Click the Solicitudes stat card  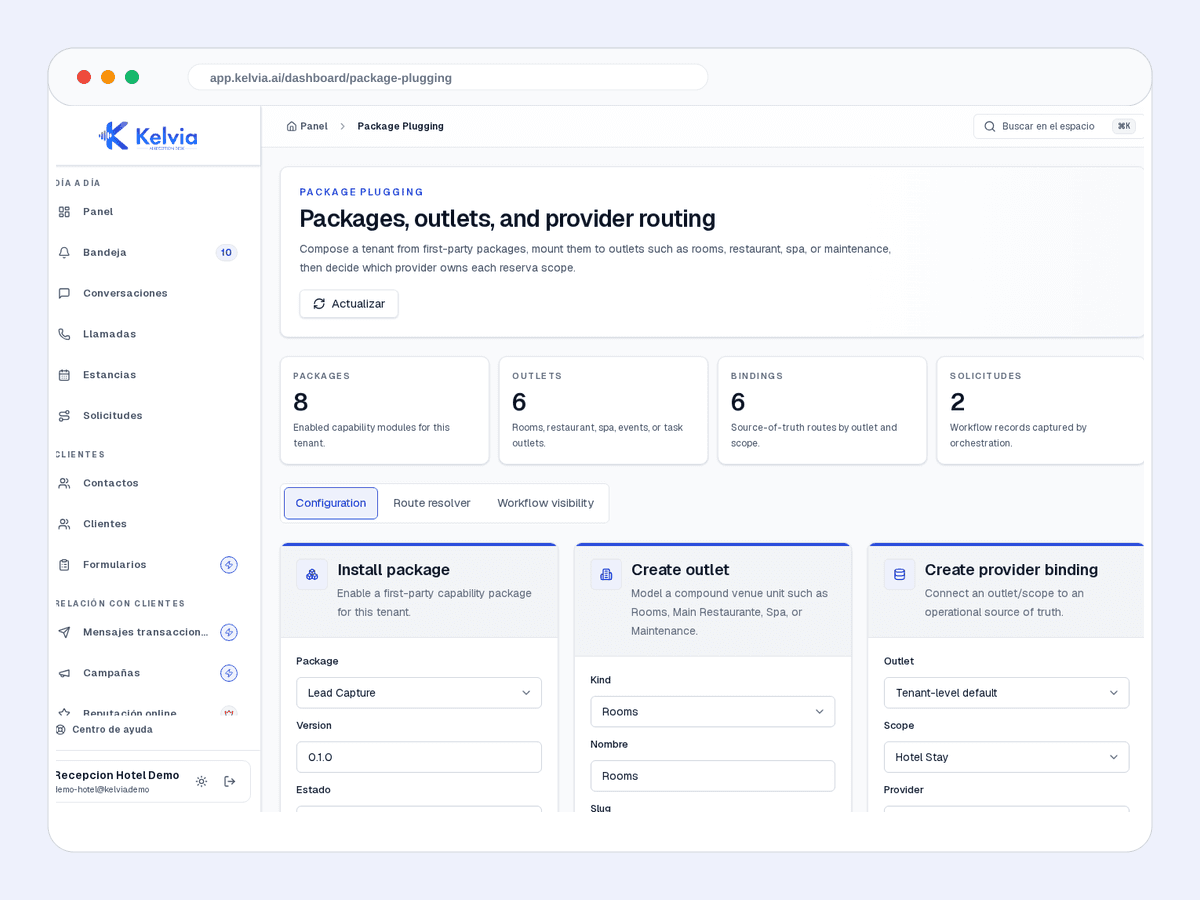coord(1041,411)
